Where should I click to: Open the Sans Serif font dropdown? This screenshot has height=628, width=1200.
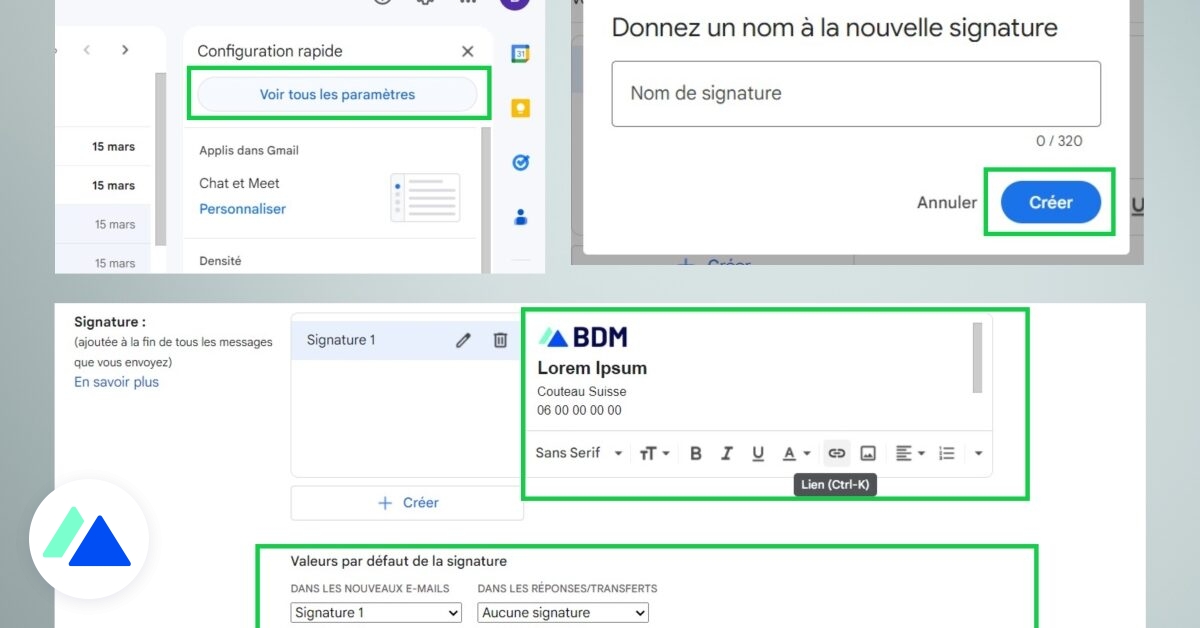[578, 452]
